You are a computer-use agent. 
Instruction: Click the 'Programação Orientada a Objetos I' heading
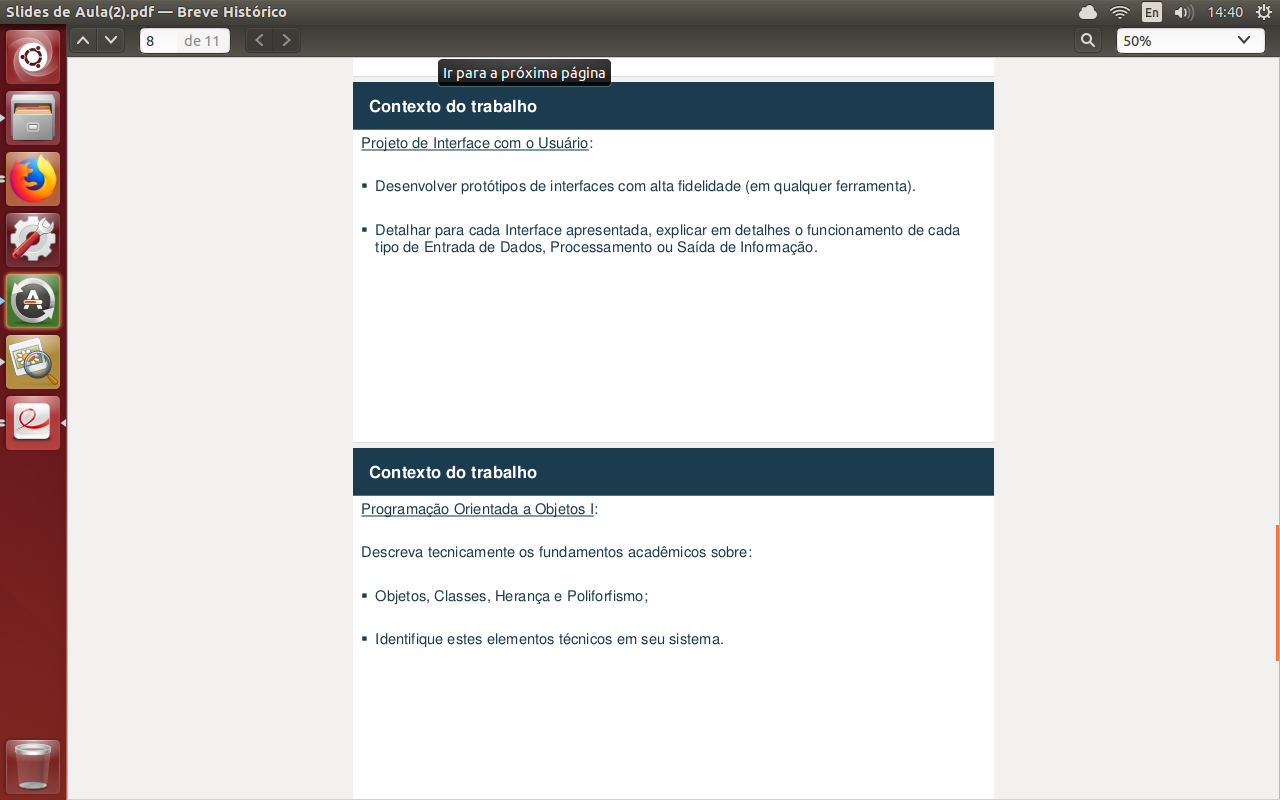click(478, 509)
